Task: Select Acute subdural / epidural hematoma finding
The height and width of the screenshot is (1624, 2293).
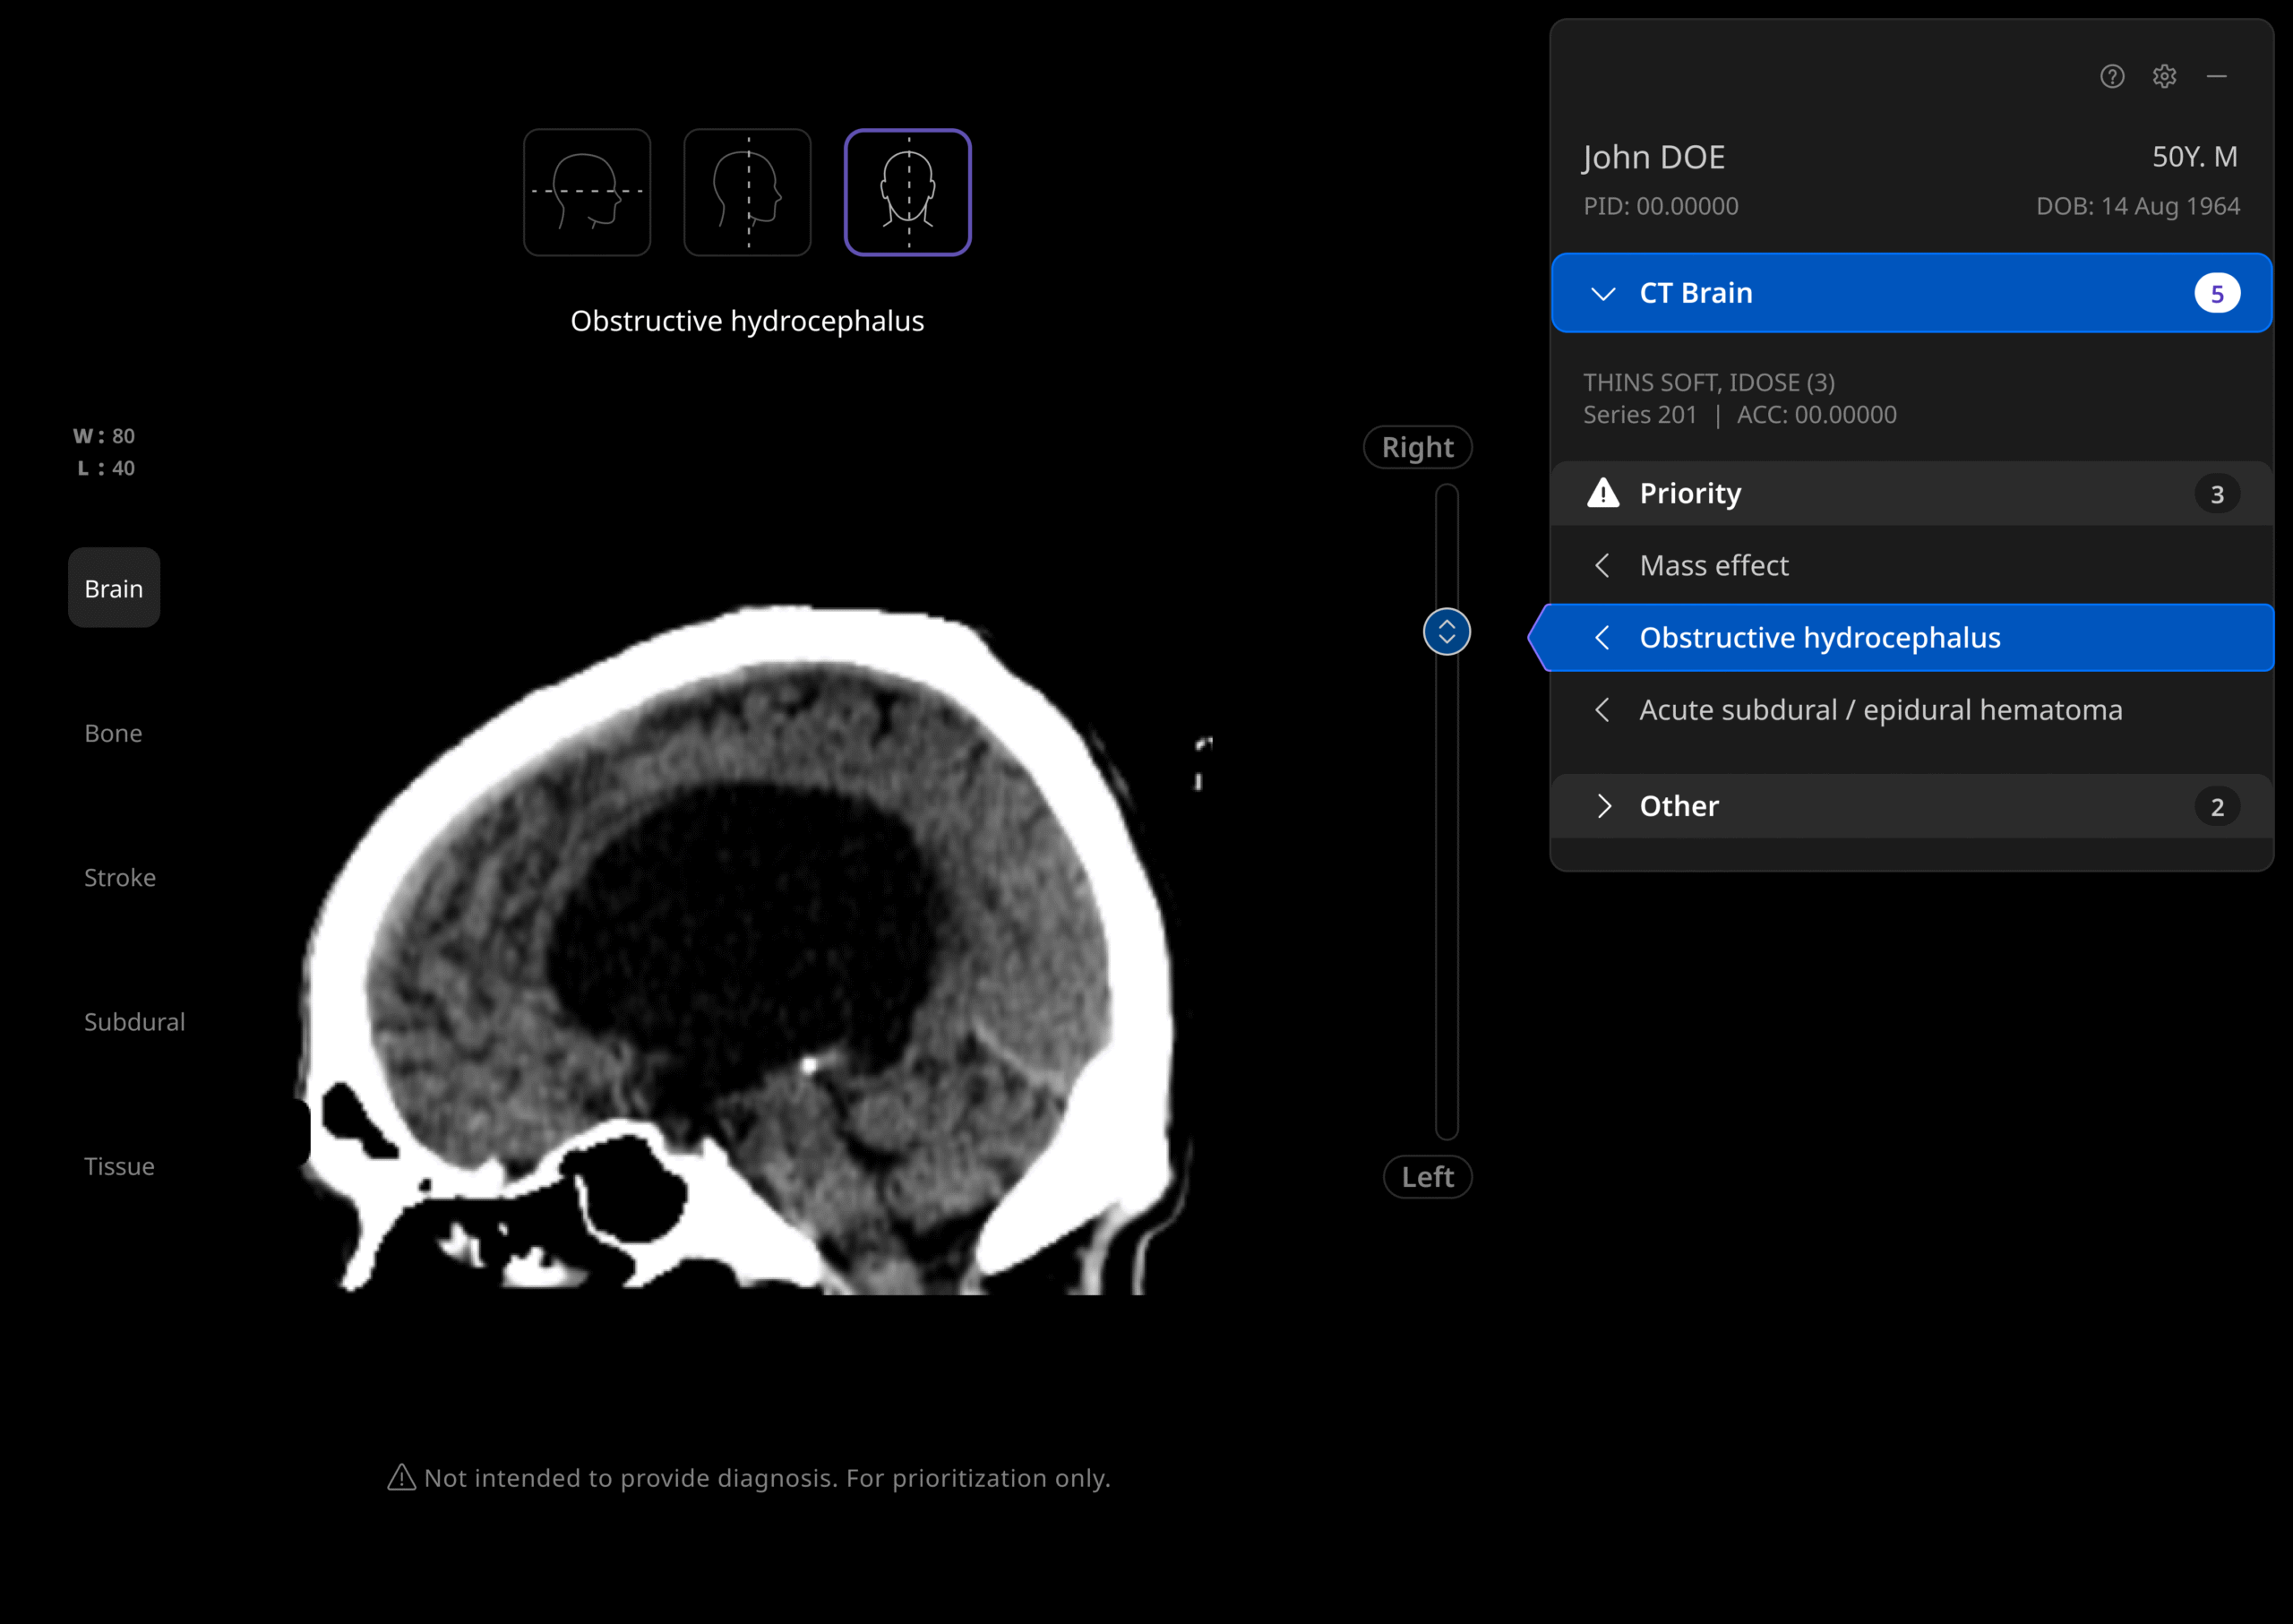Action: click(x=1880, y=710)
